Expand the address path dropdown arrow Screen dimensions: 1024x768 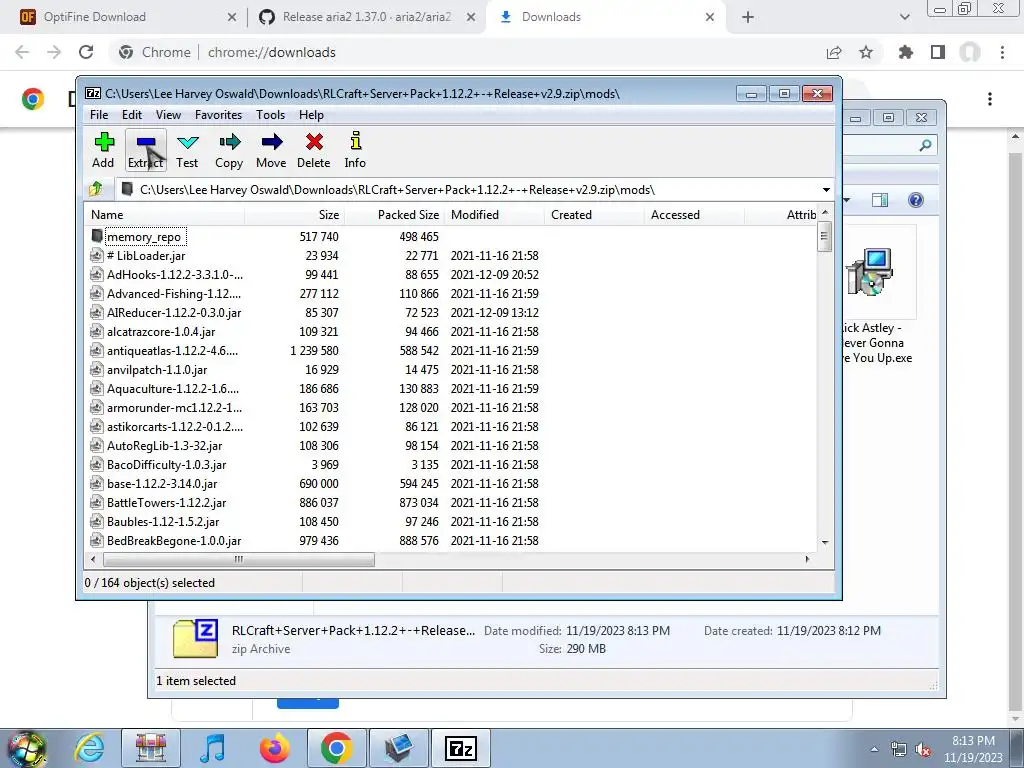826,190
